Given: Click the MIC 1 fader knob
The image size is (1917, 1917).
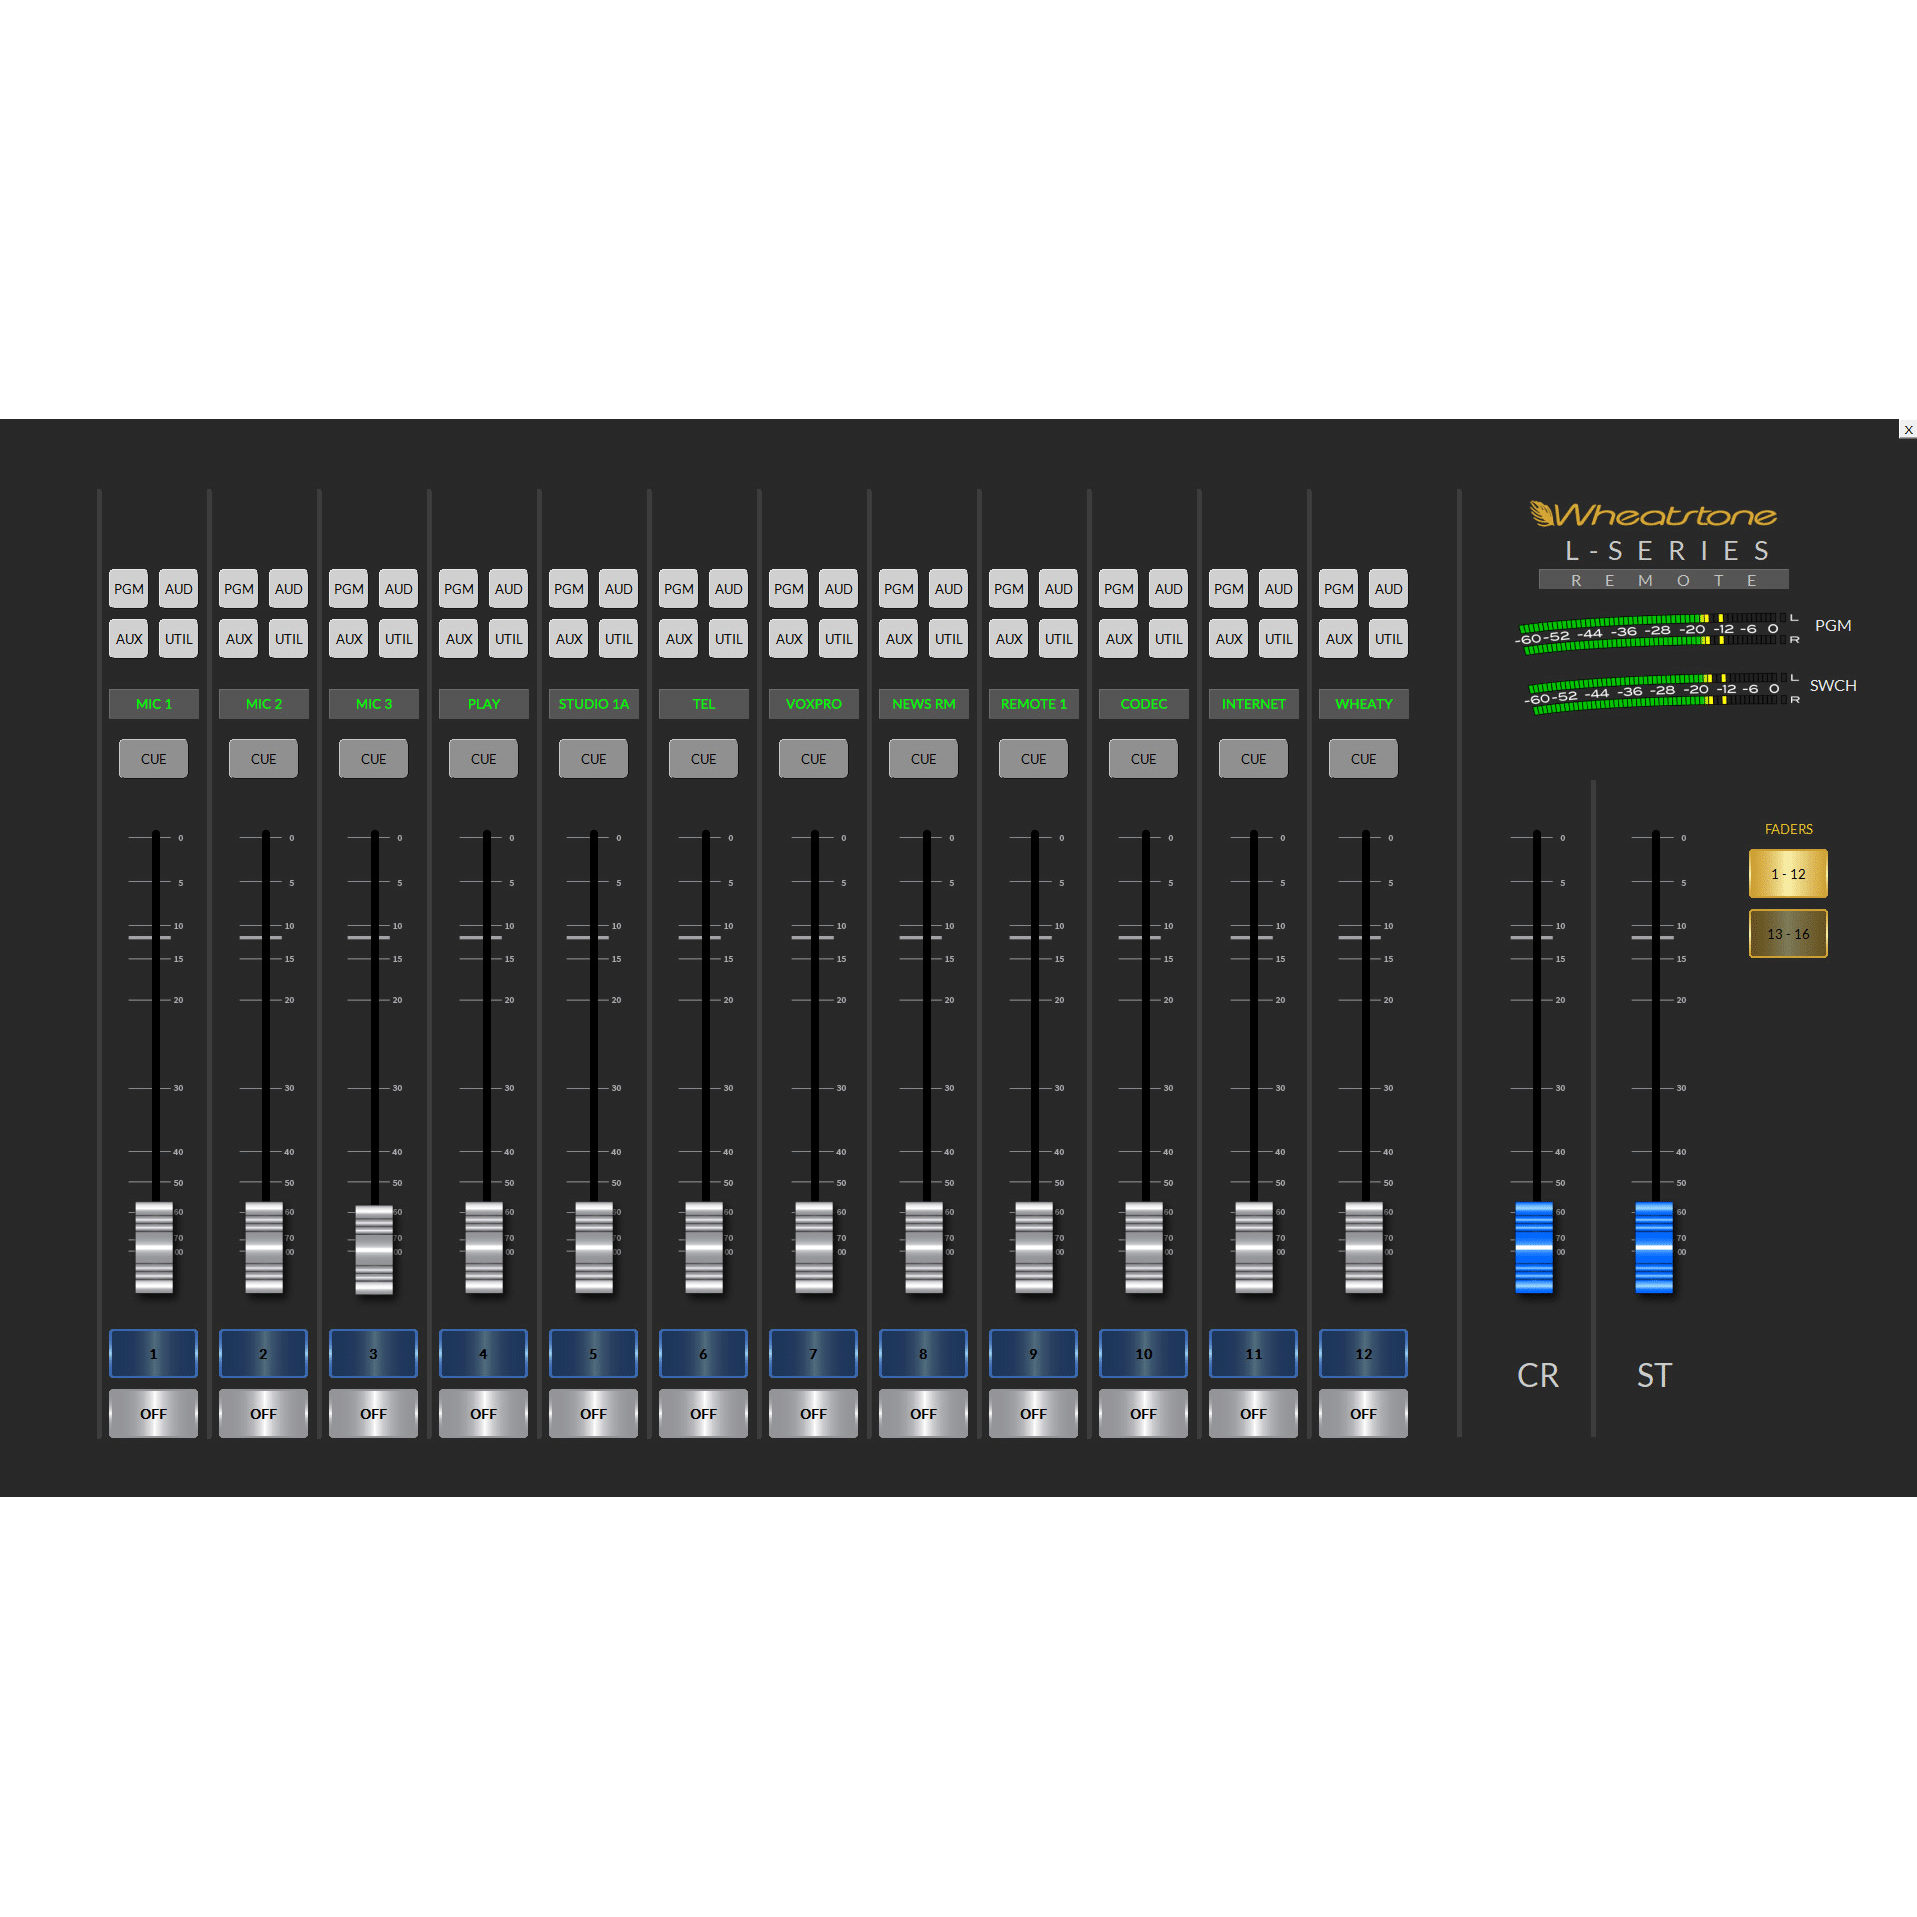Looking at the screenshot, I should pos(154,1247).
